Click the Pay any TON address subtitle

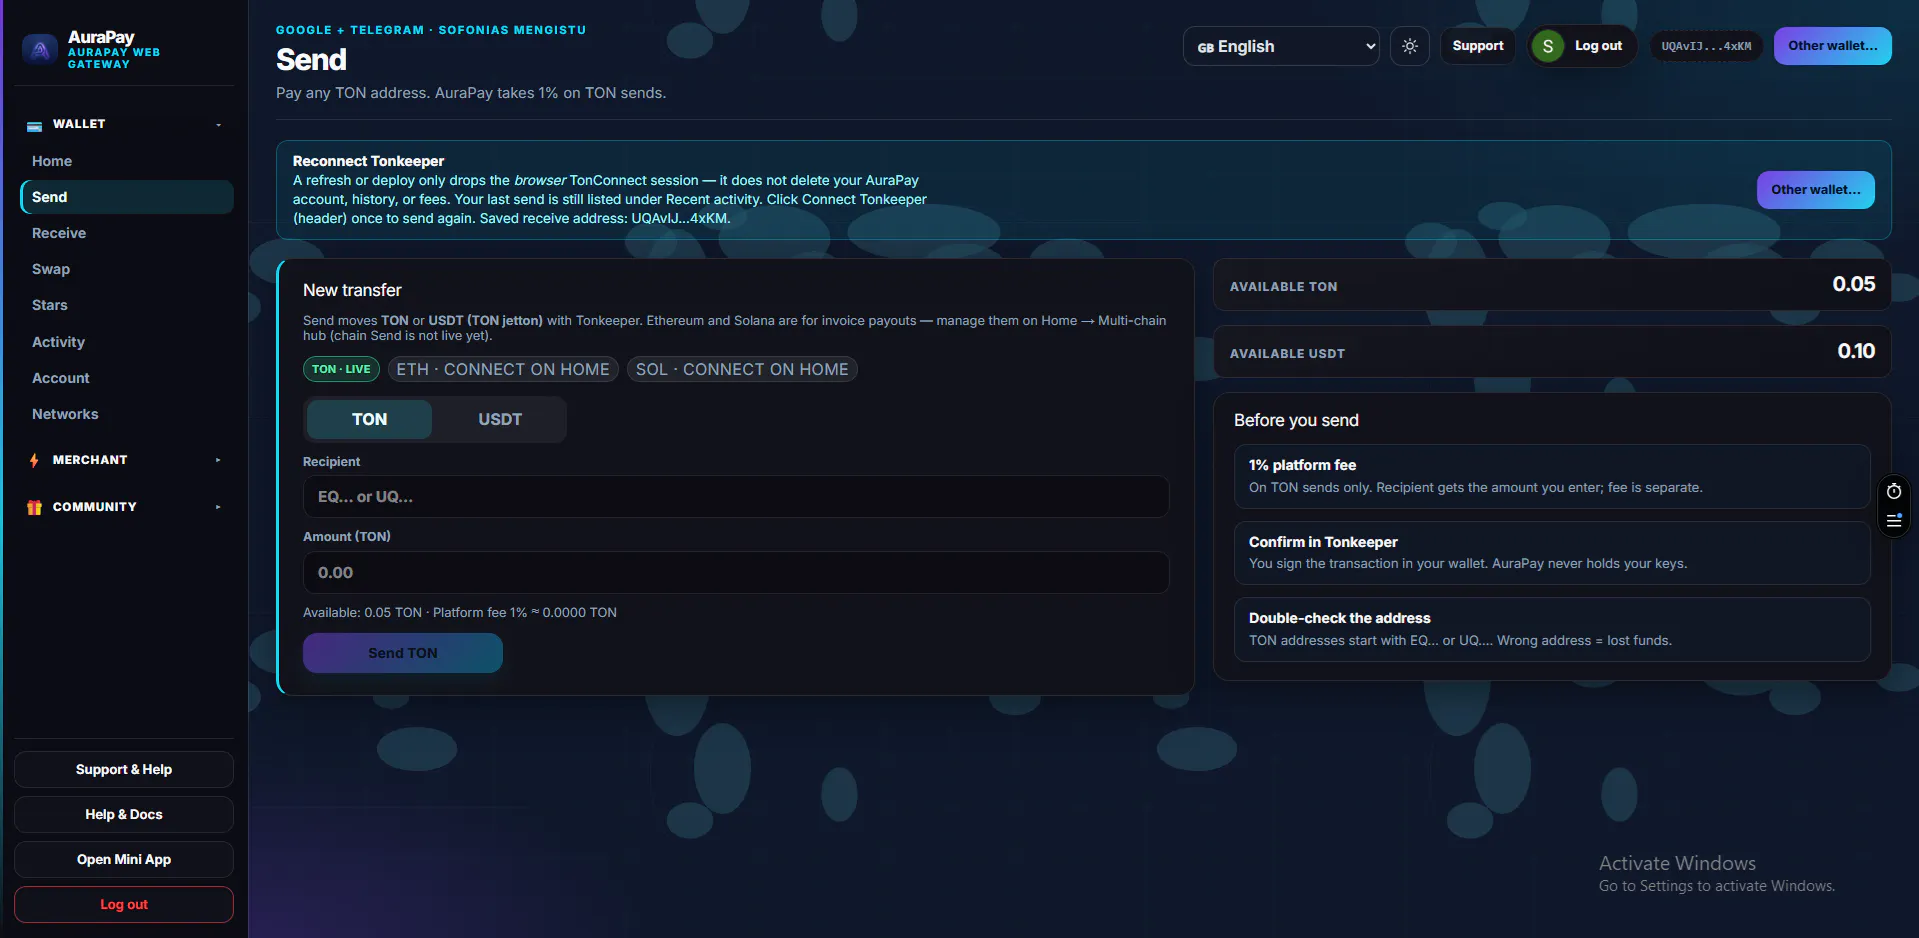click(471, 93)
